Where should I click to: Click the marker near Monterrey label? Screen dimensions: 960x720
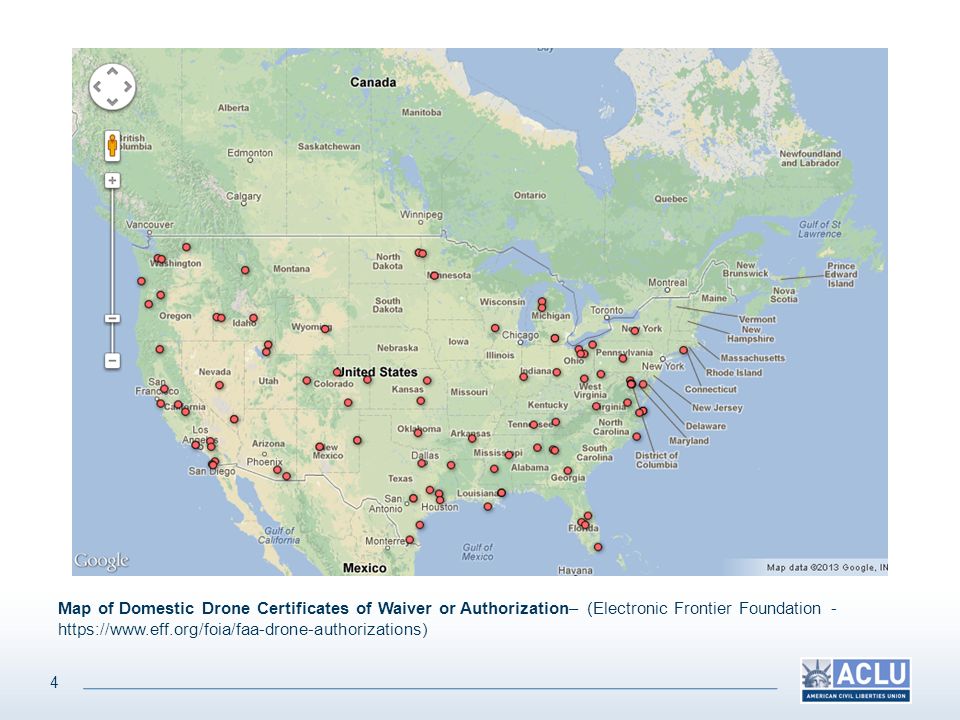[410, 540]
